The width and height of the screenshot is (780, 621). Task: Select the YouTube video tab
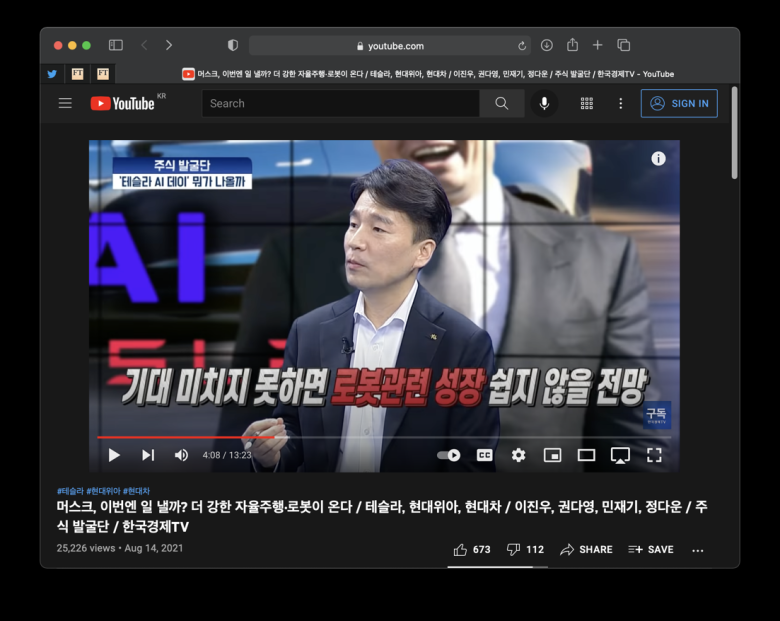pyautogui.click(x=428, y=74)
